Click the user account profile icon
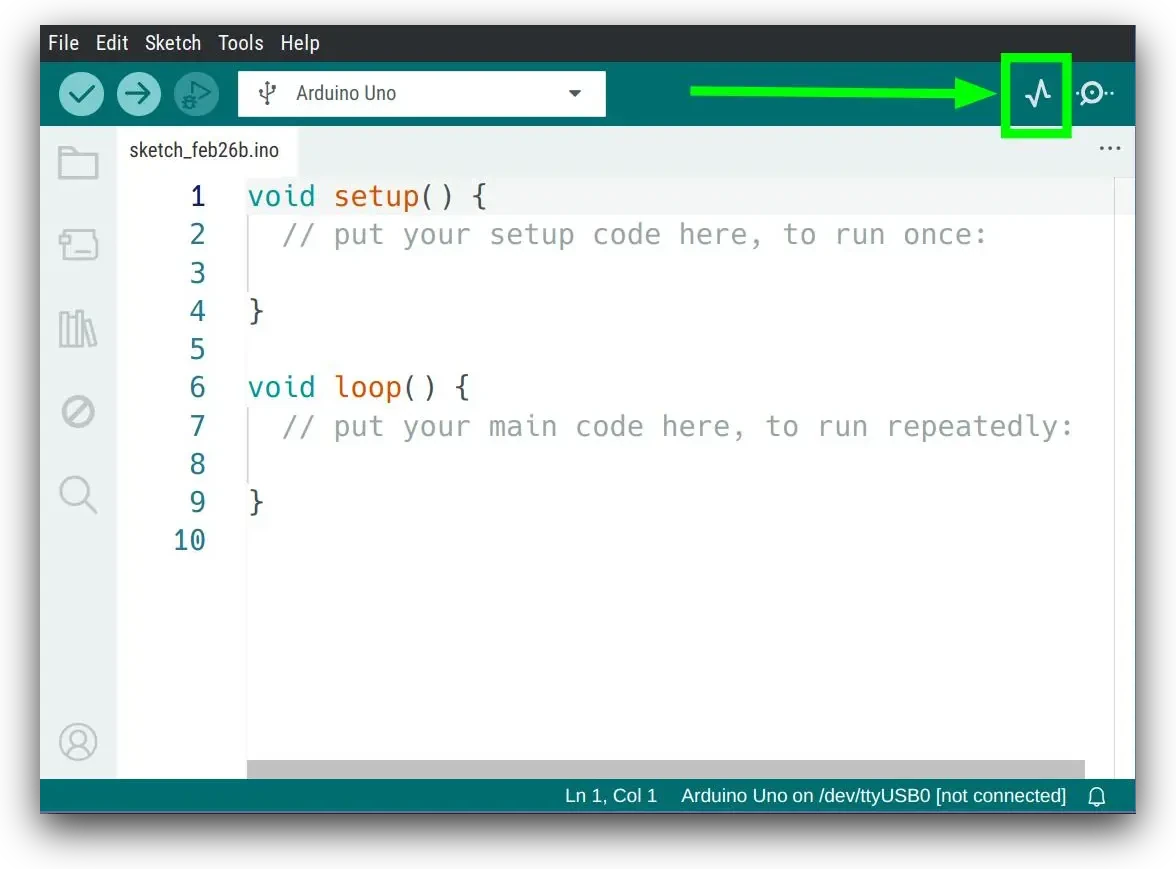Screen dimensions: 1176x869 pyautogui.click(x=78, y=742)
